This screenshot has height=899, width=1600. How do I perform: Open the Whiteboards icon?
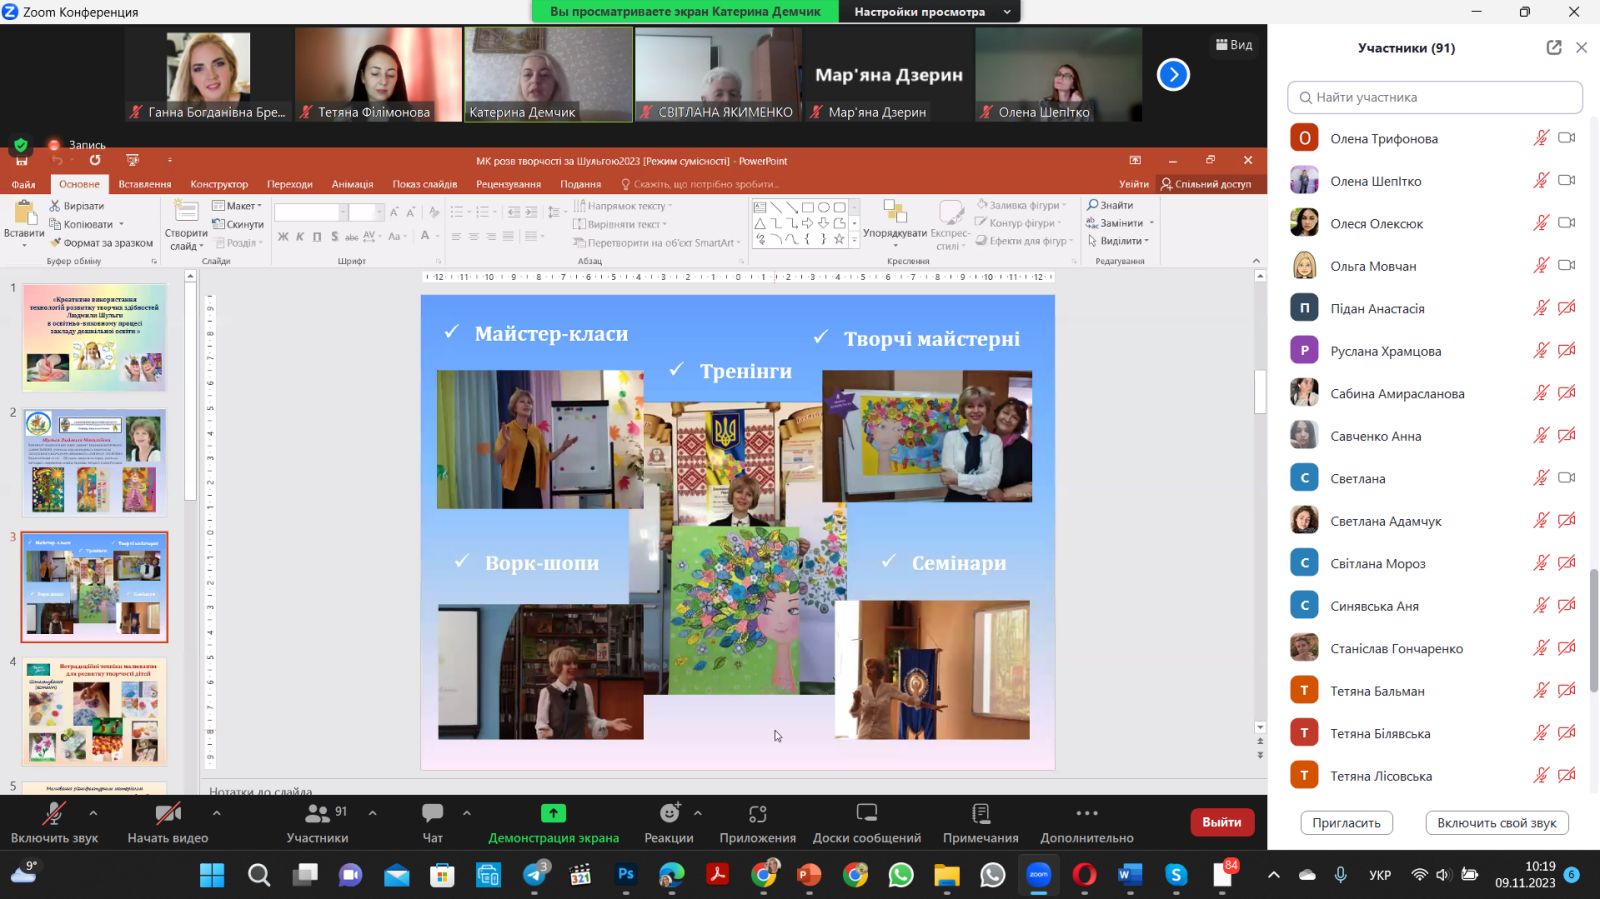pos(866,814)
